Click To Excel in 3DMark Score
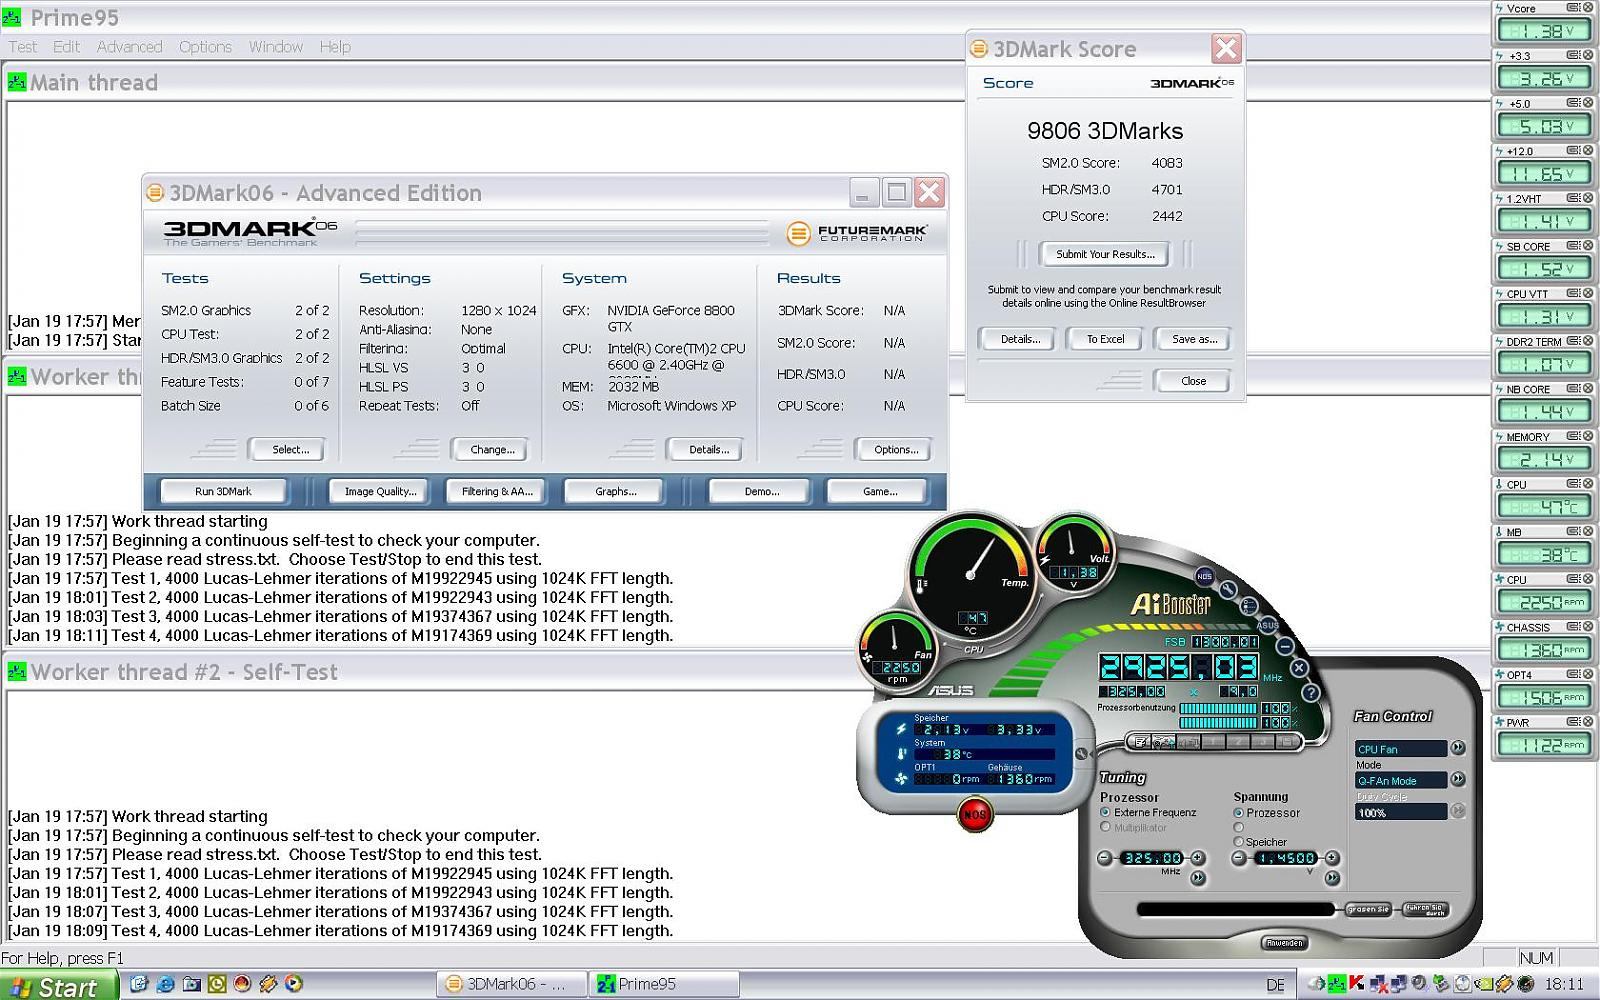The width and height of the screenshot is (1600, 1000). [x=1105, y=339]
